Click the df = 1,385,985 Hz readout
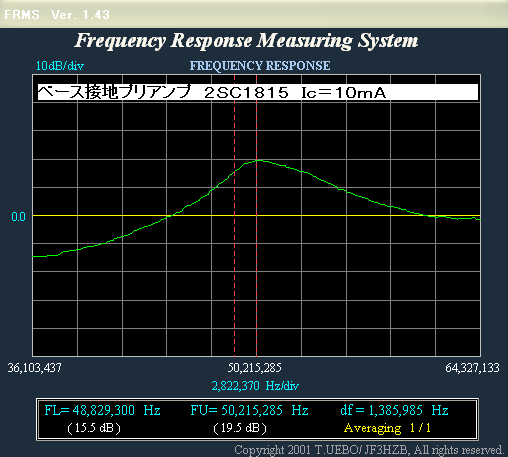The width and height of the screenshot is (508, 457). pos(394,410)
